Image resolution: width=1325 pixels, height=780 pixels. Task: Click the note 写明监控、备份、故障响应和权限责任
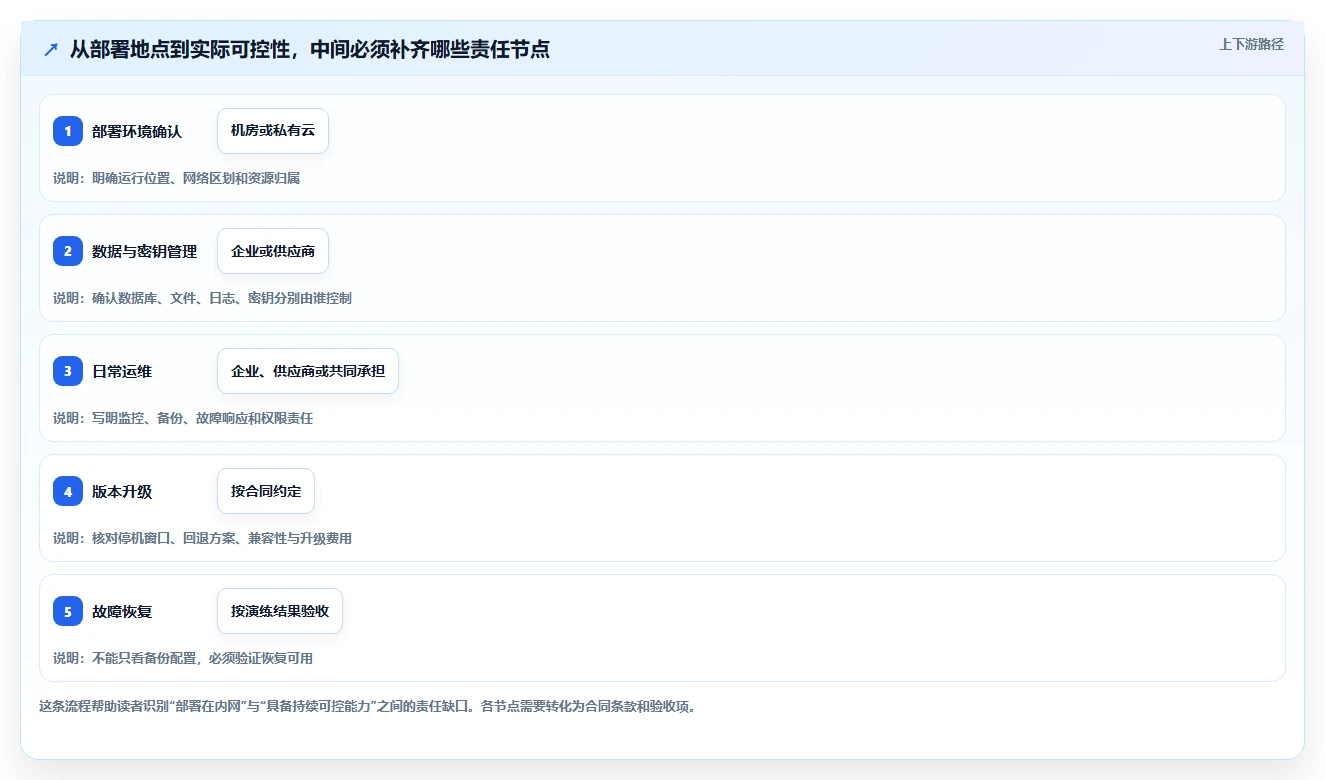tap(183, 418)
